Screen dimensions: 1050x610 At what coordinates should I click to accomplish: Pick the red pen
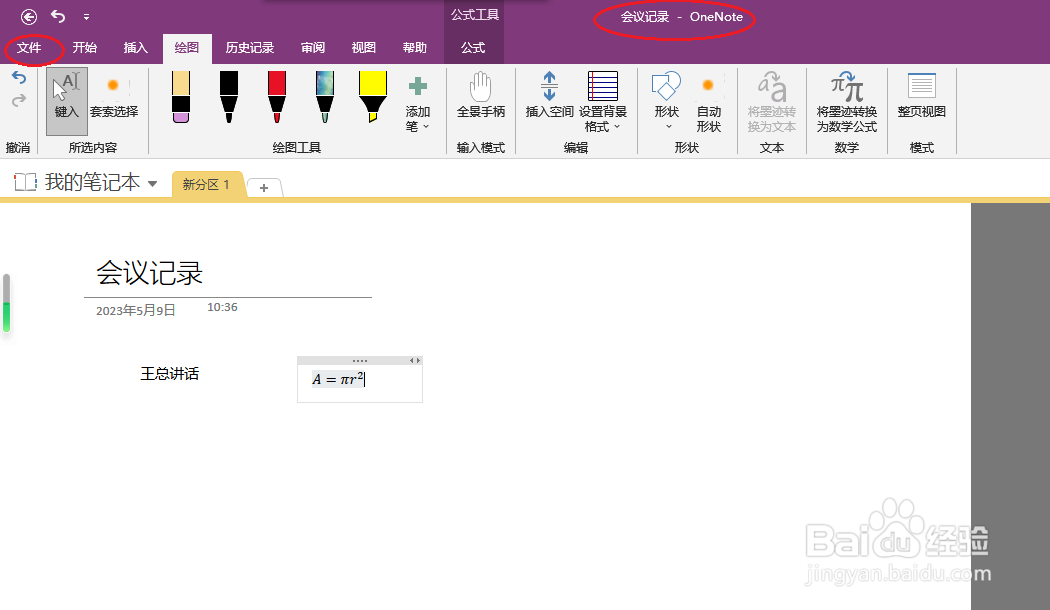click(x=277, y=97)
